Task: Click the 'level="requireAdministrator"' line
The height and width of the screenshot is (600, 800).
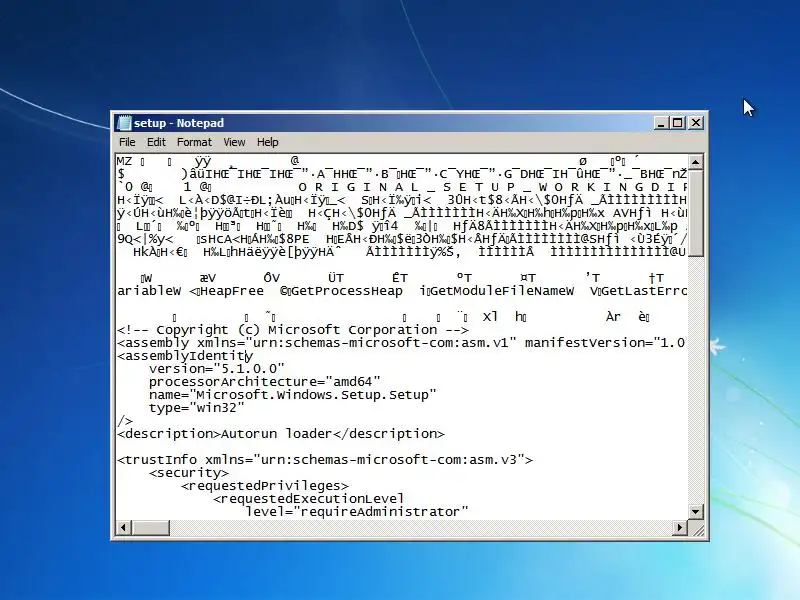Action: click(357, 512)
